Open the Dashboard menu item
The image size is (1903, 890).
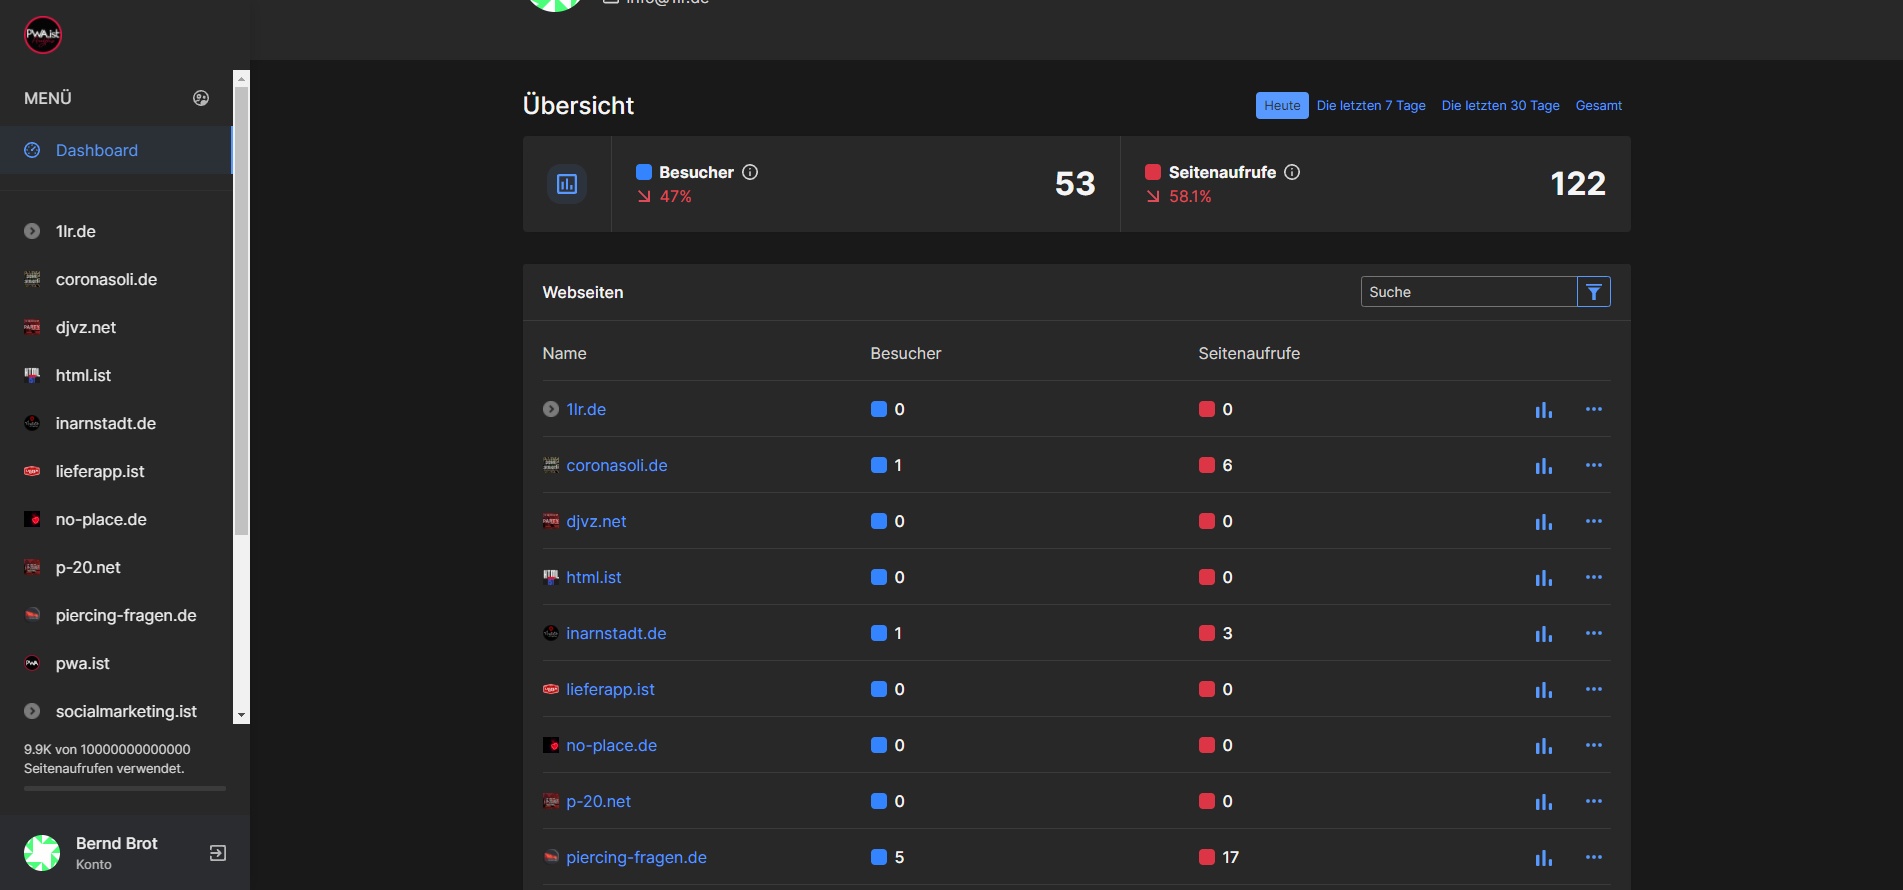coord(97,150)
